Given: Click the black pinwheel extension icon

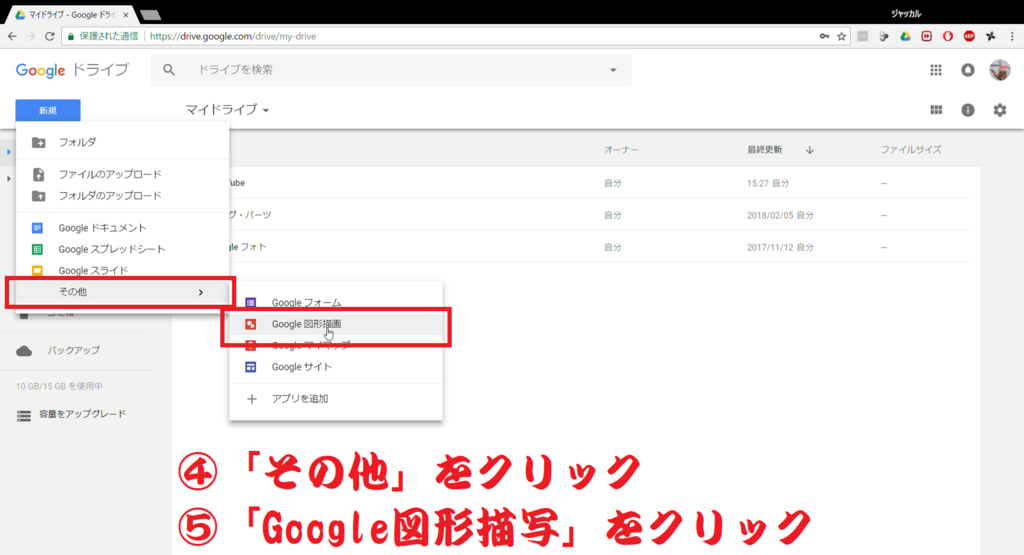Looking at the screenshot, I should pos(991,37).
